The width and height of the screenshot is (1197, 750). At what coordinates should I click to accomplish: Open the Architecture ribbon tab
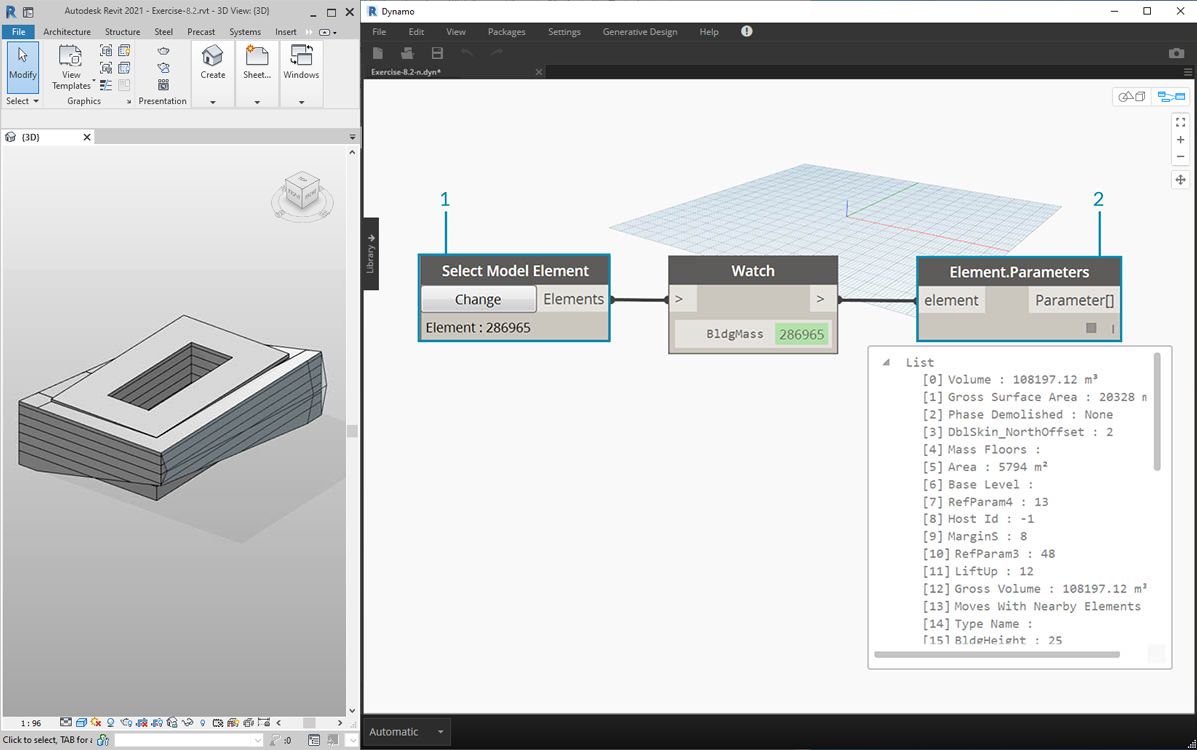pos(67,32)
